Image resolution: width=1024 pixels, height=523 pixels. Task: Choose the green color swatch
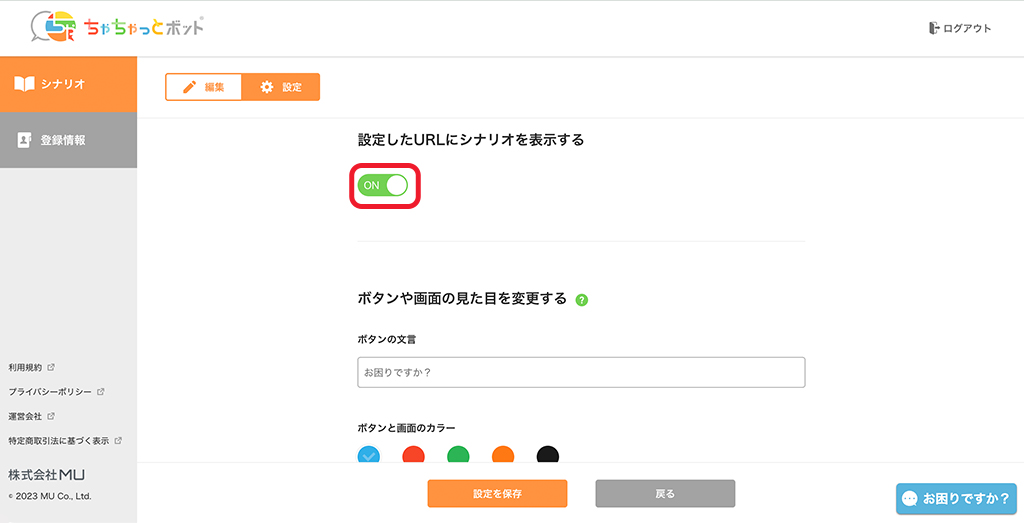click(x=458, y=456)
